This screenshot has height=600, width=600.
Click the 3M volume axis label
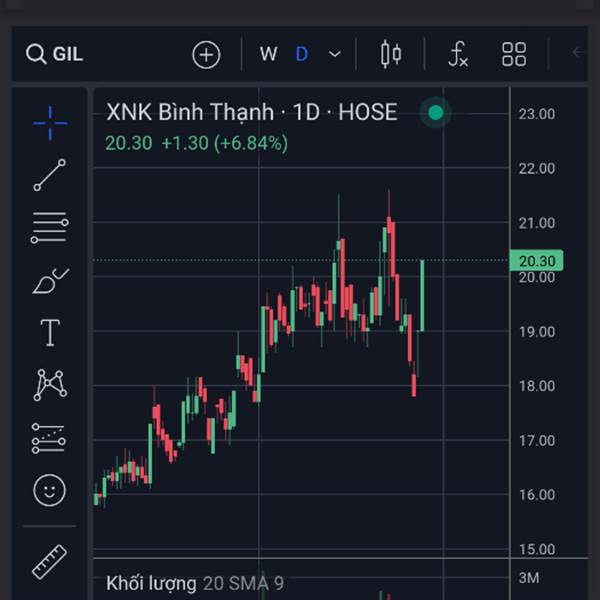coord(529,578)
